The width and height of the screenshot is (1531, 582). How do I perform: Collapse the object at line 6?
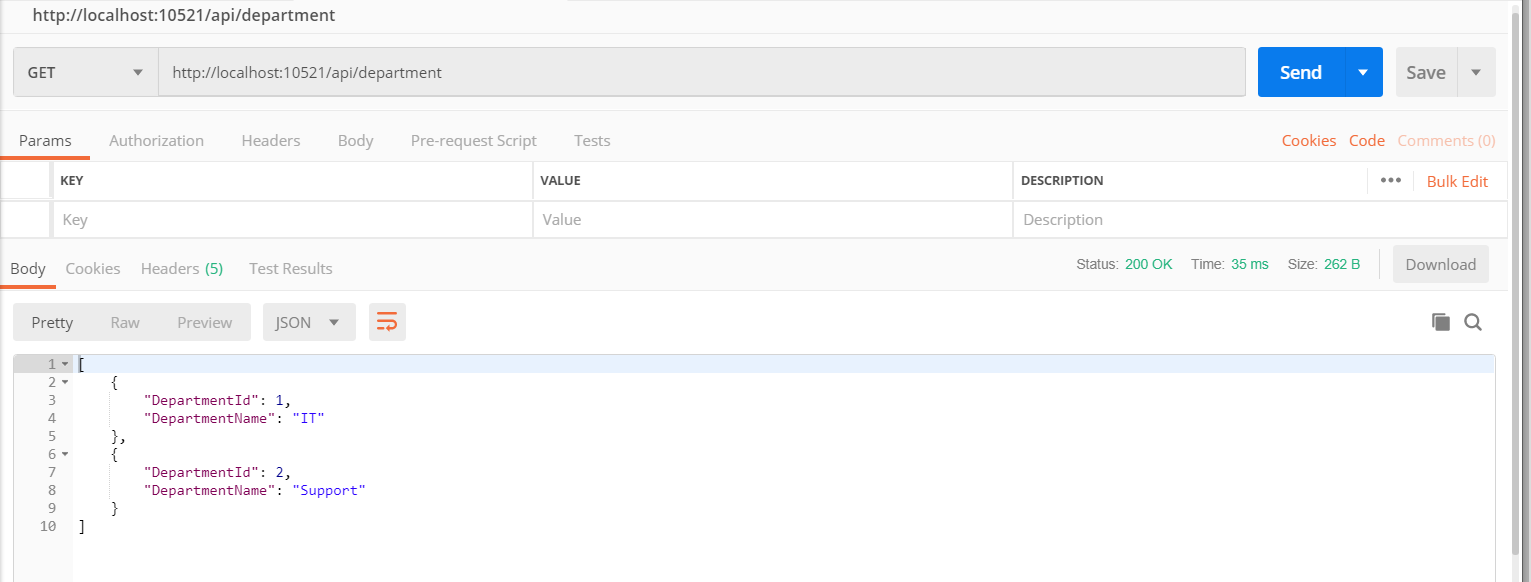[x=65, y=454]
